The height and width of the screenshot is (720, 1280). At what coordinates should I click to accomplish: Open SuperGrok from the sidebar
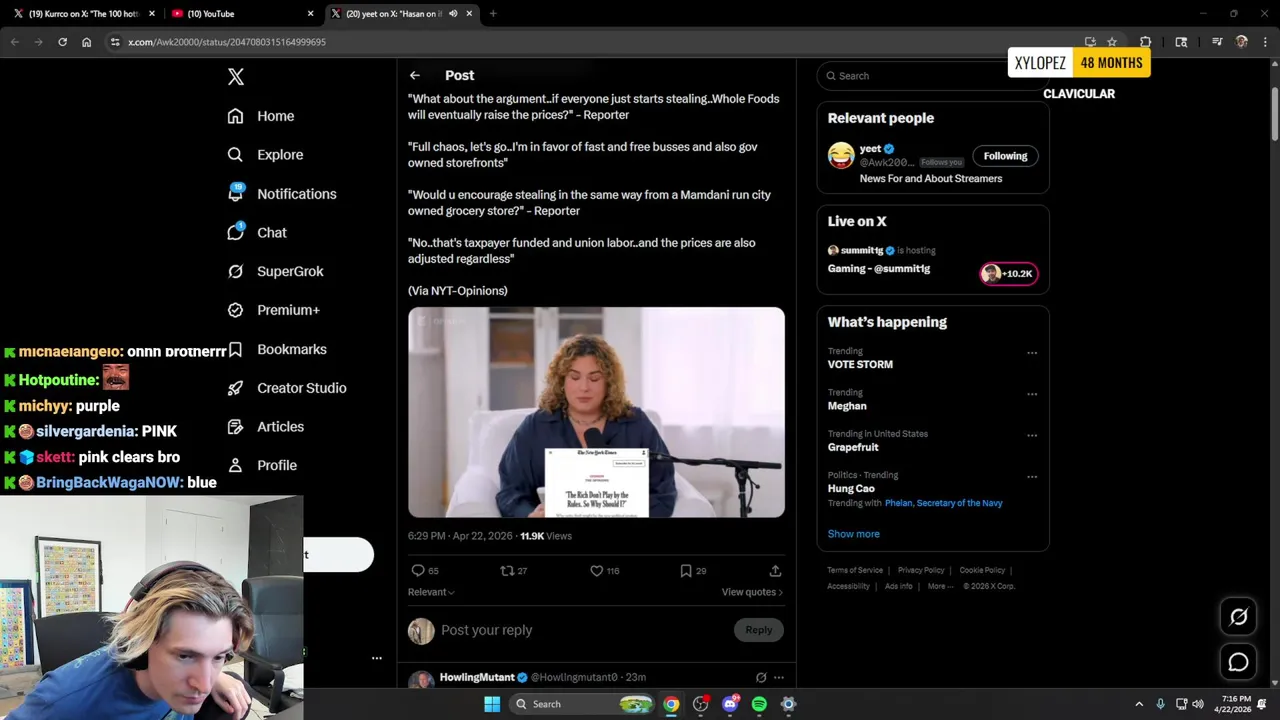(275, 271)
